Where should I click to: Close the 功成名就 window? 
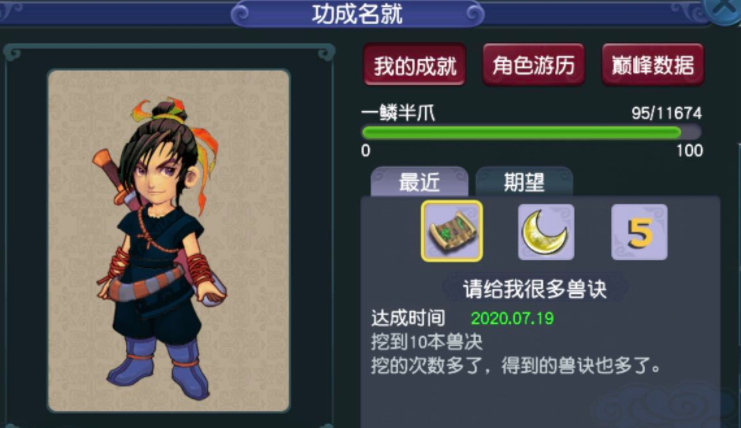coord(724,9)
